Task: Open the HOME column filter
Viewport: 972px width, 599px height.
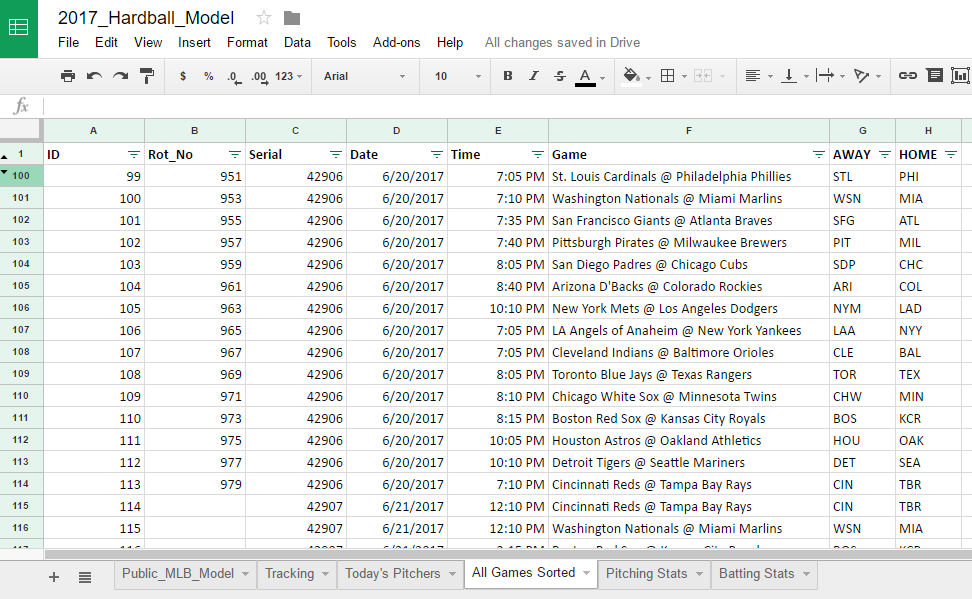Action: pos(951,154)
